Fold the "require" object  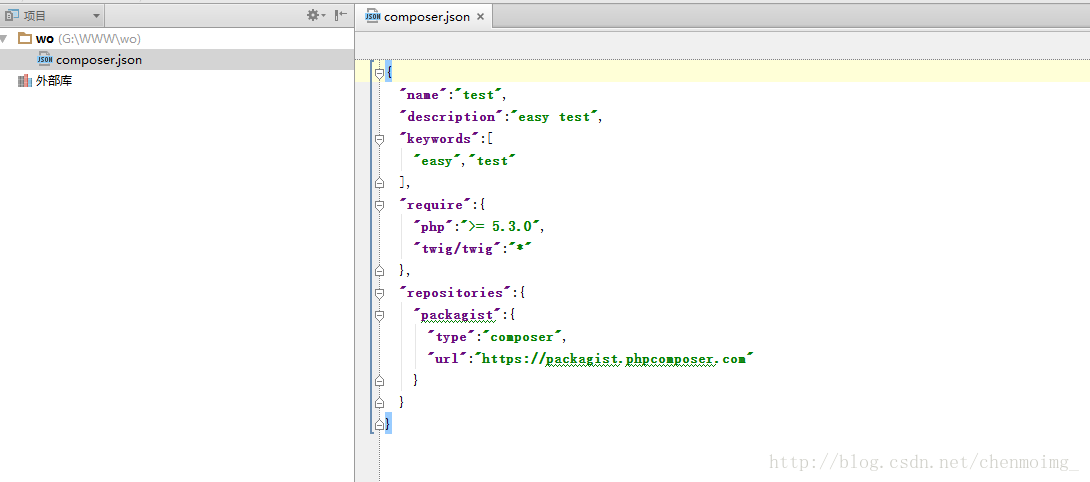pyautogui.click(x=379, y=205)
